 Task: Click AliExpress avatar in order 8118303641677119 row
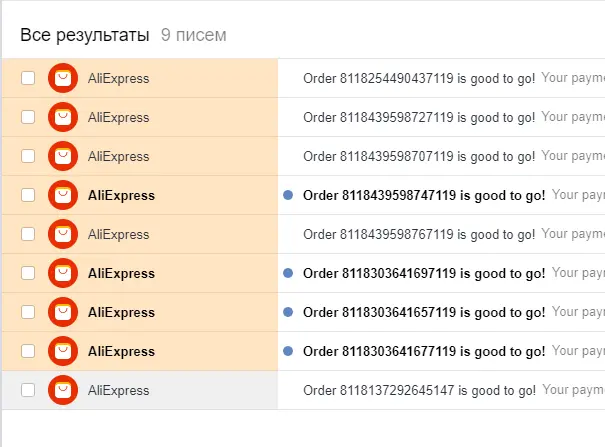click(63, 351)
